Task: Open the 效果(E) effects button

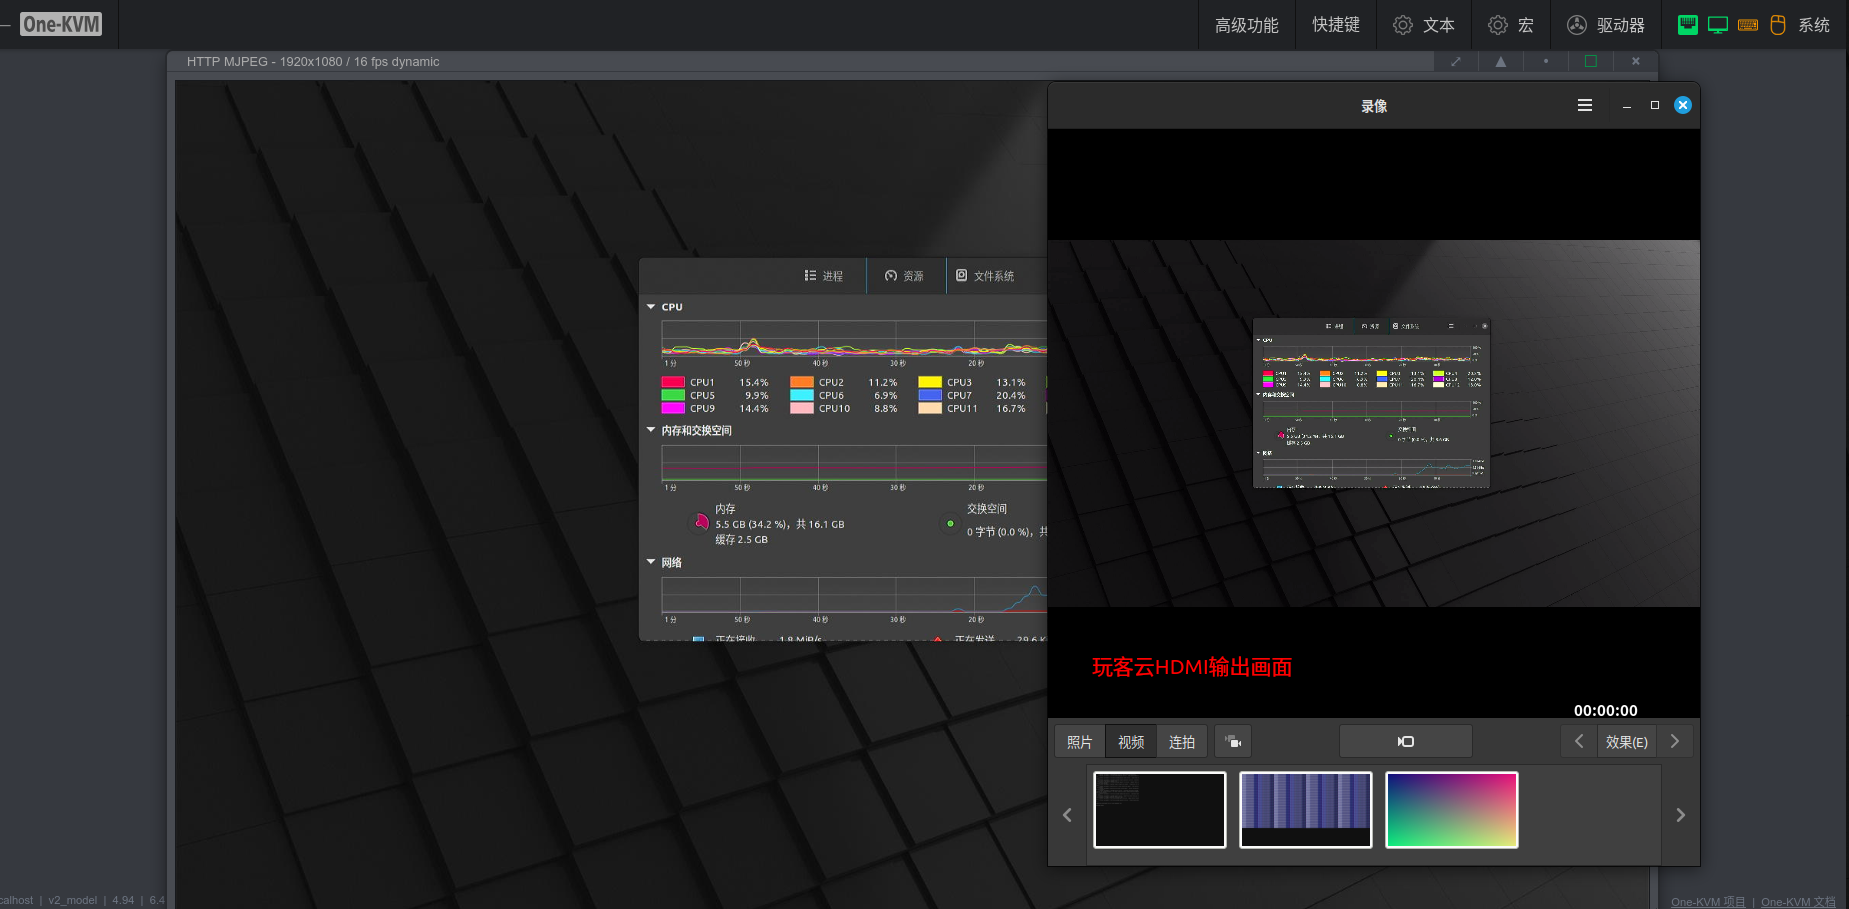Action: click(1626, 742)
